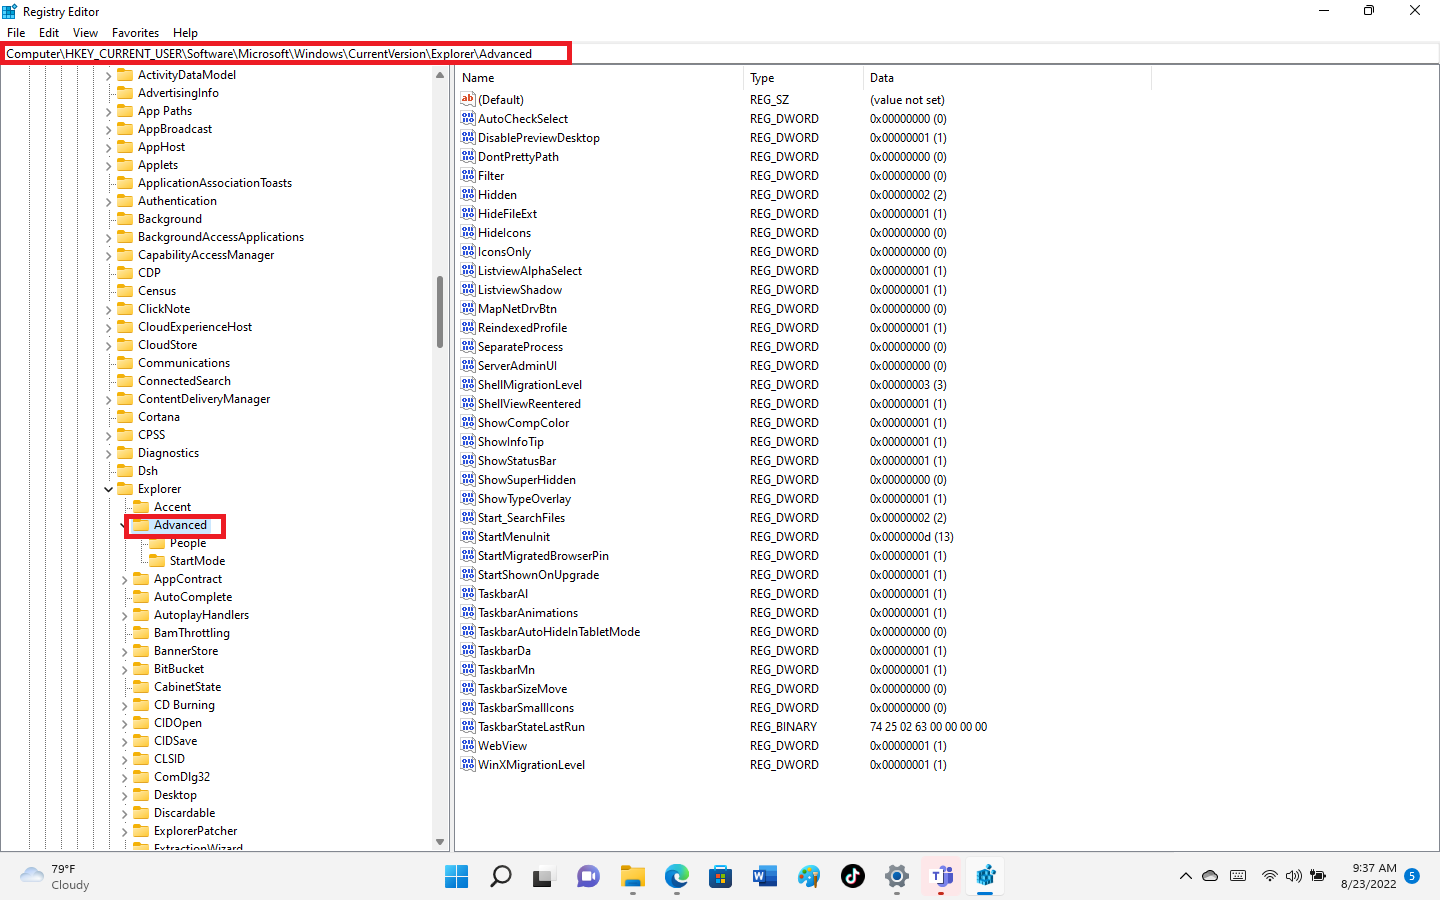Expand the ActivityDataModel key
Viewport: 1440px width, 900px height.
coord(109,76)
